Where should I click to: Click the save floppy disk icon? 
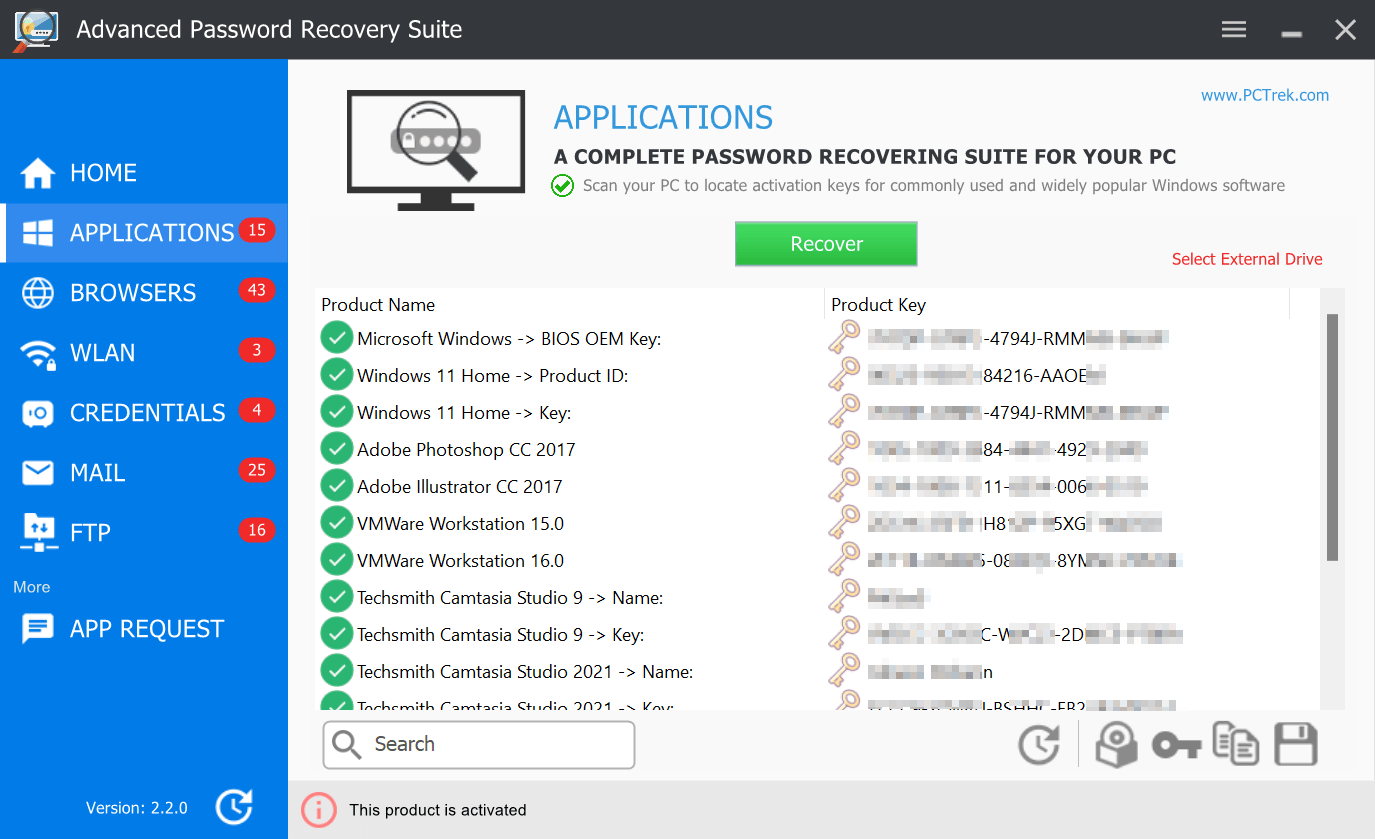[1295, 745]
